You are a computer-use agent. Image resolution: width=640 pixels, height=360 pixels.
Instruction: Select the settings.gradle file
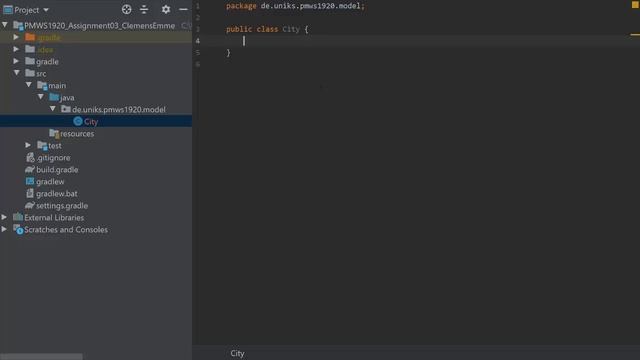pos(62,205)
